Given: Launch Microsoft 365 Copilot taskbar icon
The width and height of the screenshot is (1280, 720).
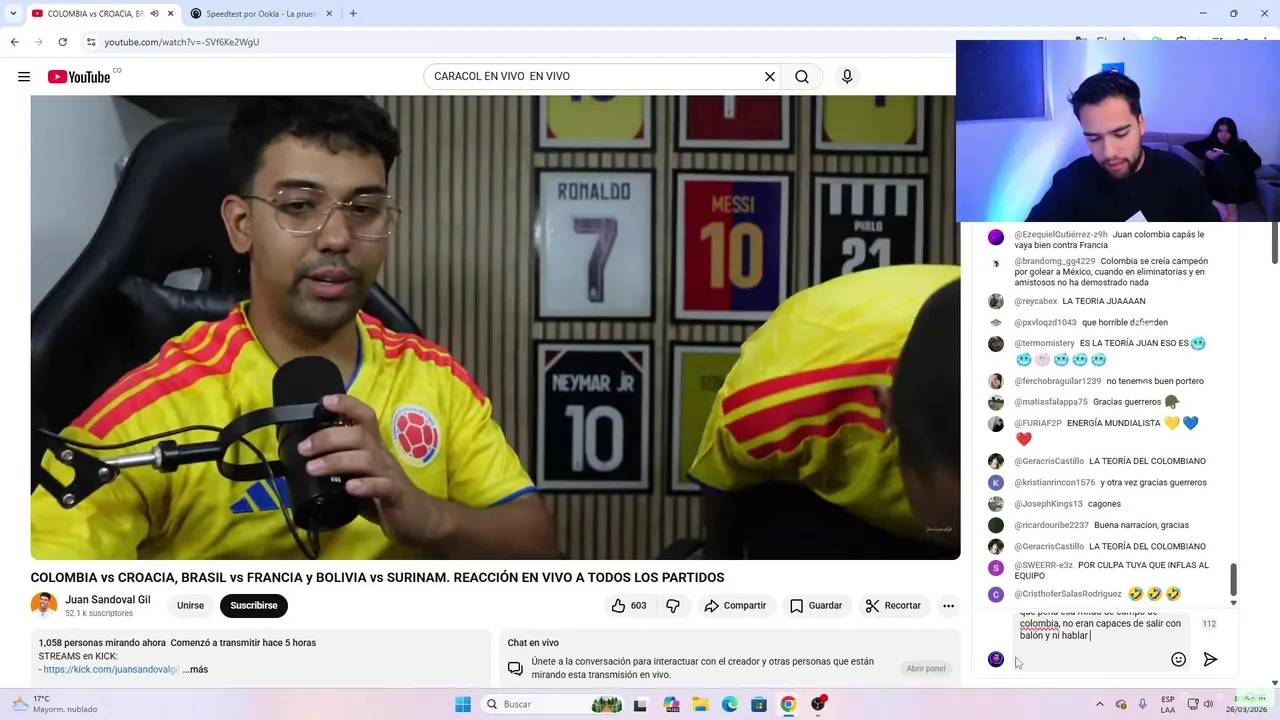Looking at the screenshot, I should [670, 704].
